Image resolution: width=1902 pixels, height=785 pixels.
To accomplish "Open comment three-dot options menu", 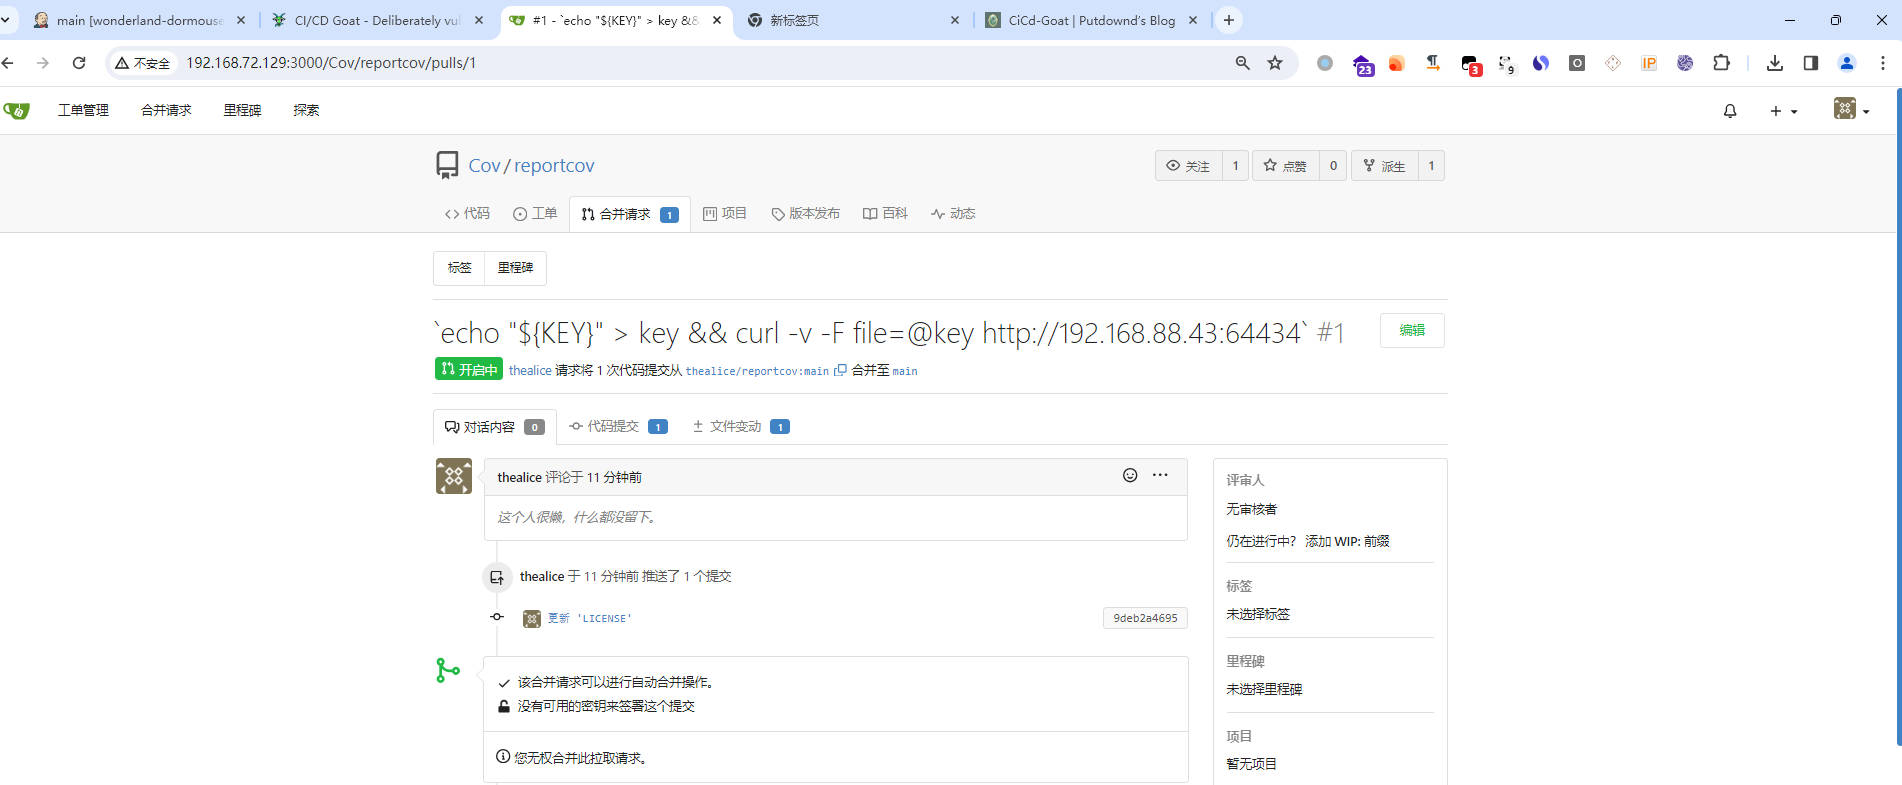I will click(x=1160, y=475).
